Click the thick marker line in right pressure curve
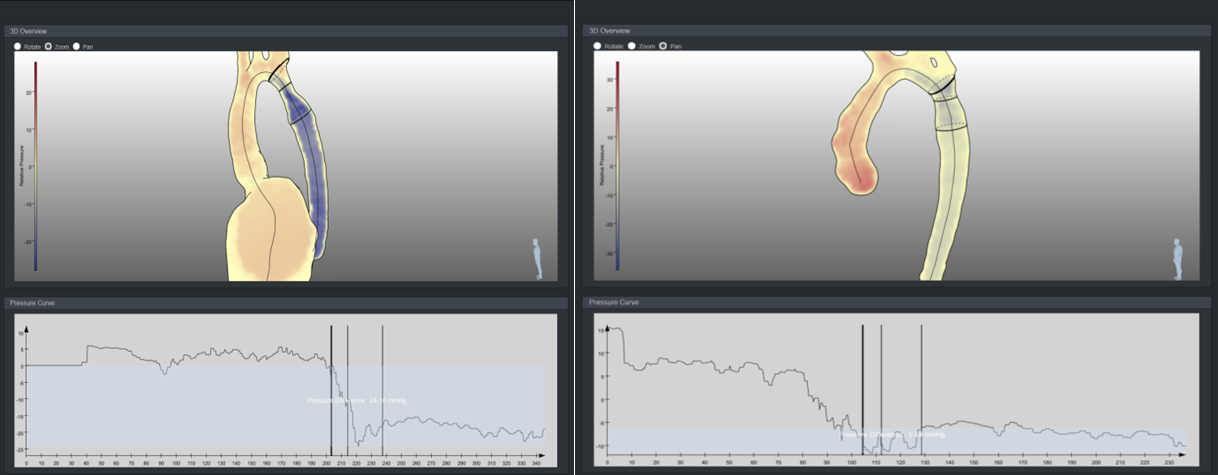The image size is (1218, 475). click(x=862, y=390)
